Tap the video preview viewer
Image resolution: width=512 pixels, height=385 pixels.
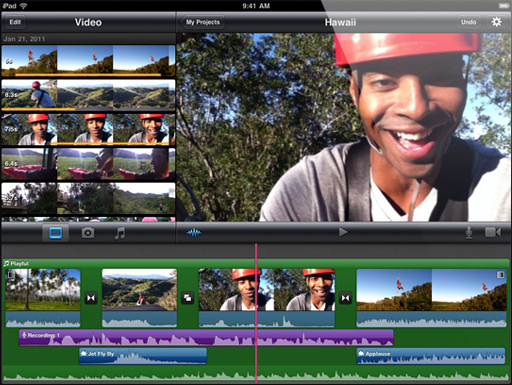click(x=344, y=127)
